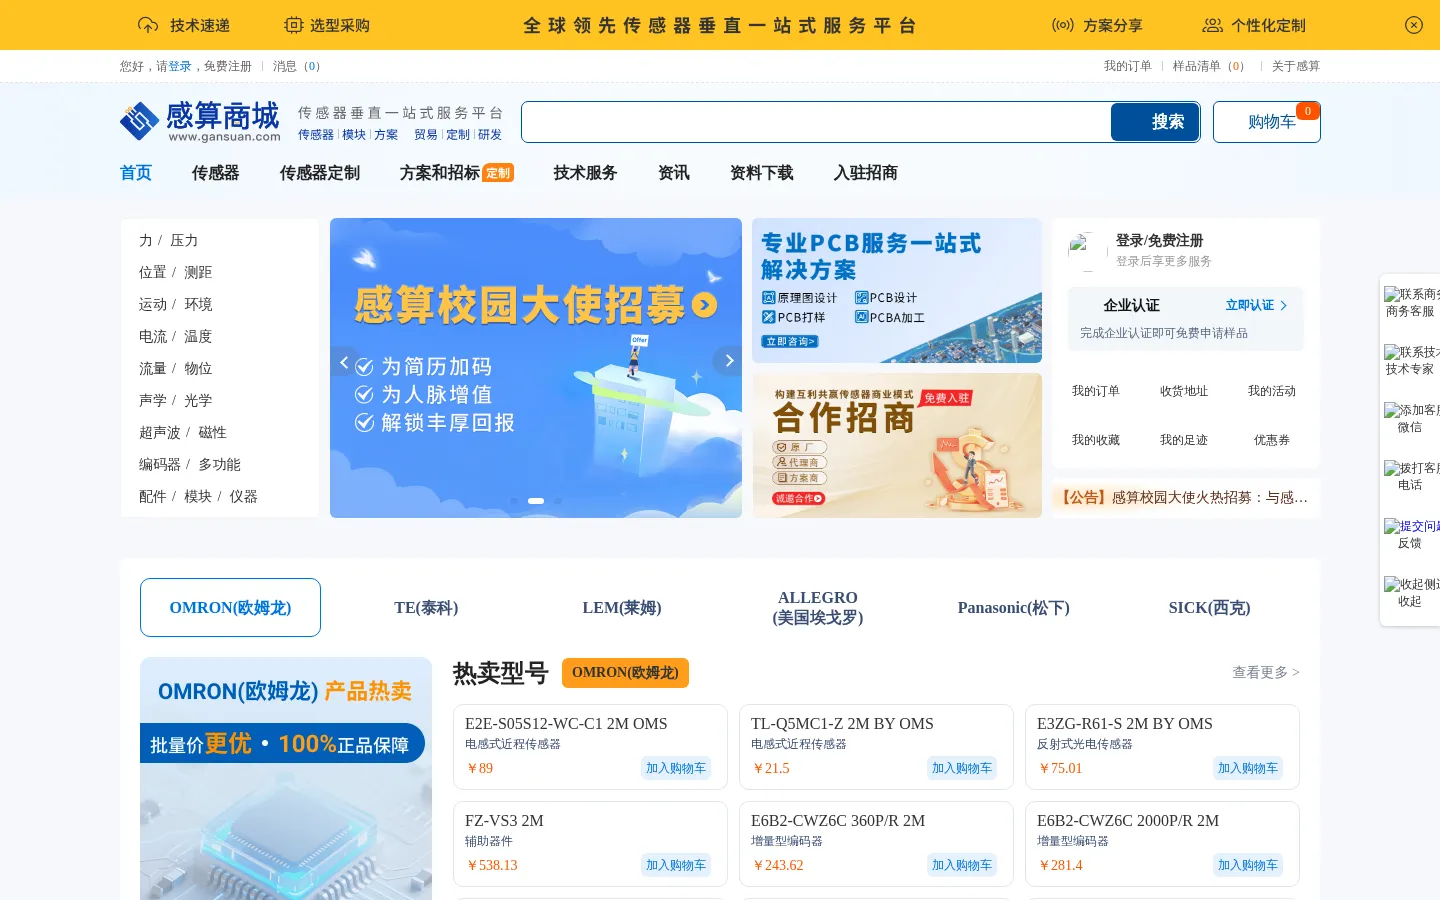The height and width of the screenshot is (900, 1440).
Task: Open the 感算校园大使招募 carousel banner
Action: point(536,368)
